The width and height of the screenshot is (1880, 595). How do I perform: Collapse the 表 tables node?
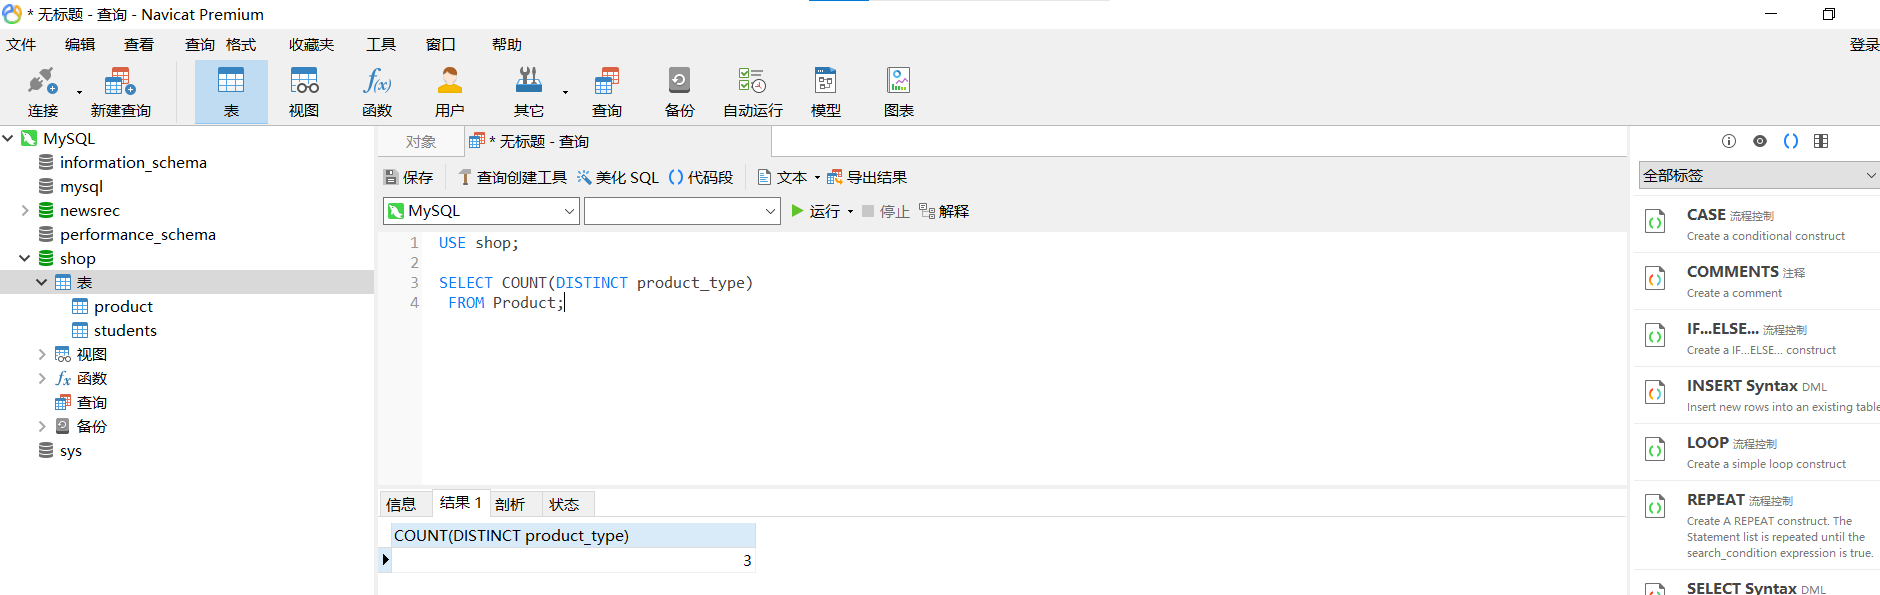(42, 282)
